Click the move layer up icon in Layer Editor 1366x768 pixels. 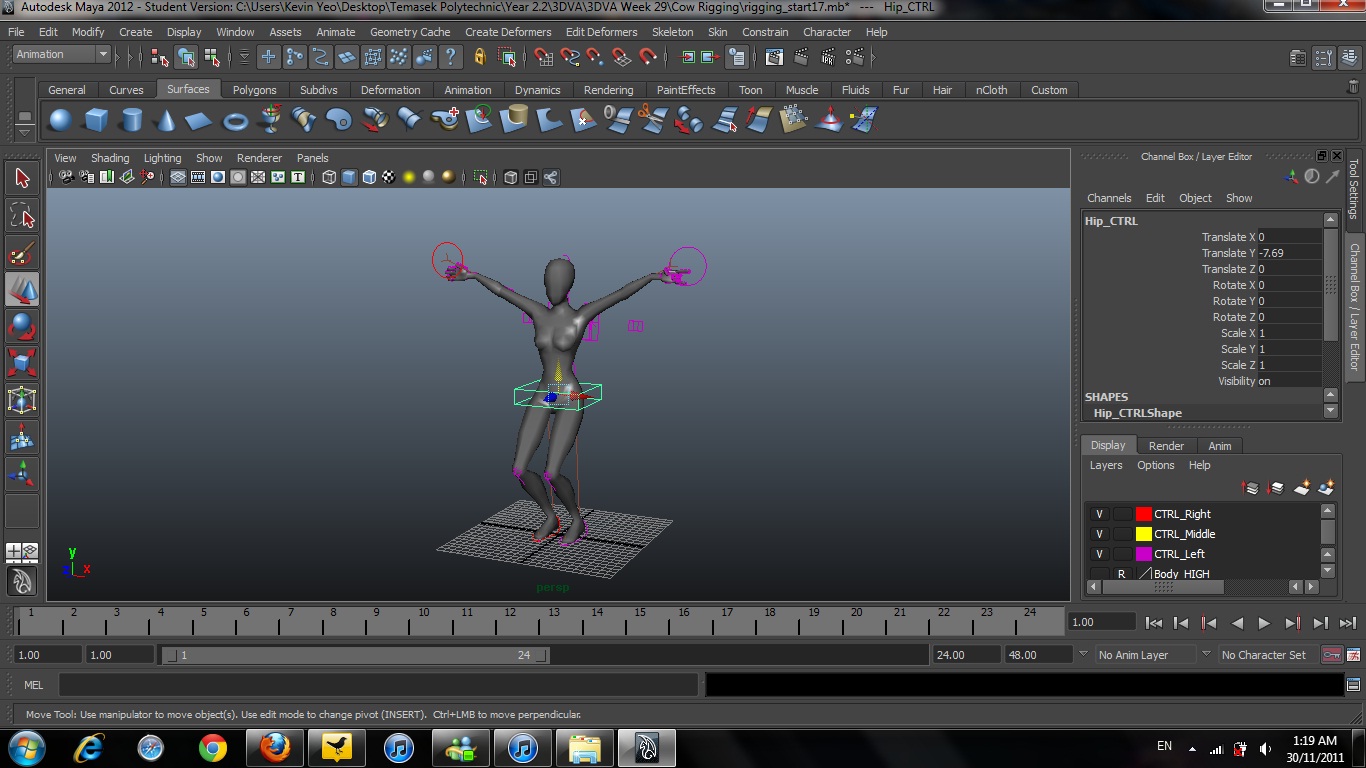1250,488
